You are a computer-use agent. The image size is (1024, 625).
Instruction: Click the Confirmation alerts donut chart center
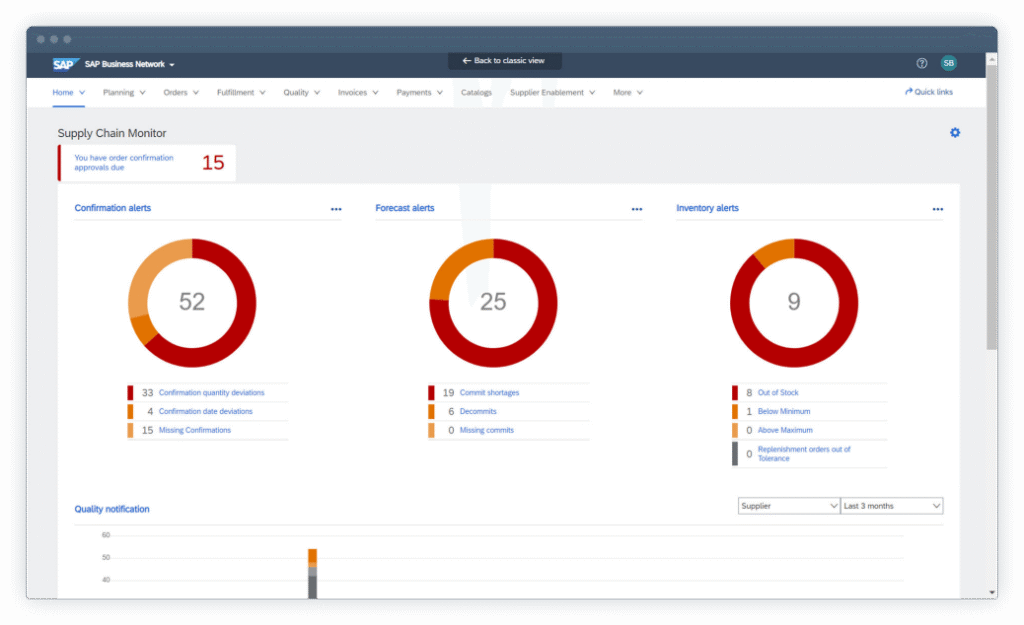tap(192, 302)
